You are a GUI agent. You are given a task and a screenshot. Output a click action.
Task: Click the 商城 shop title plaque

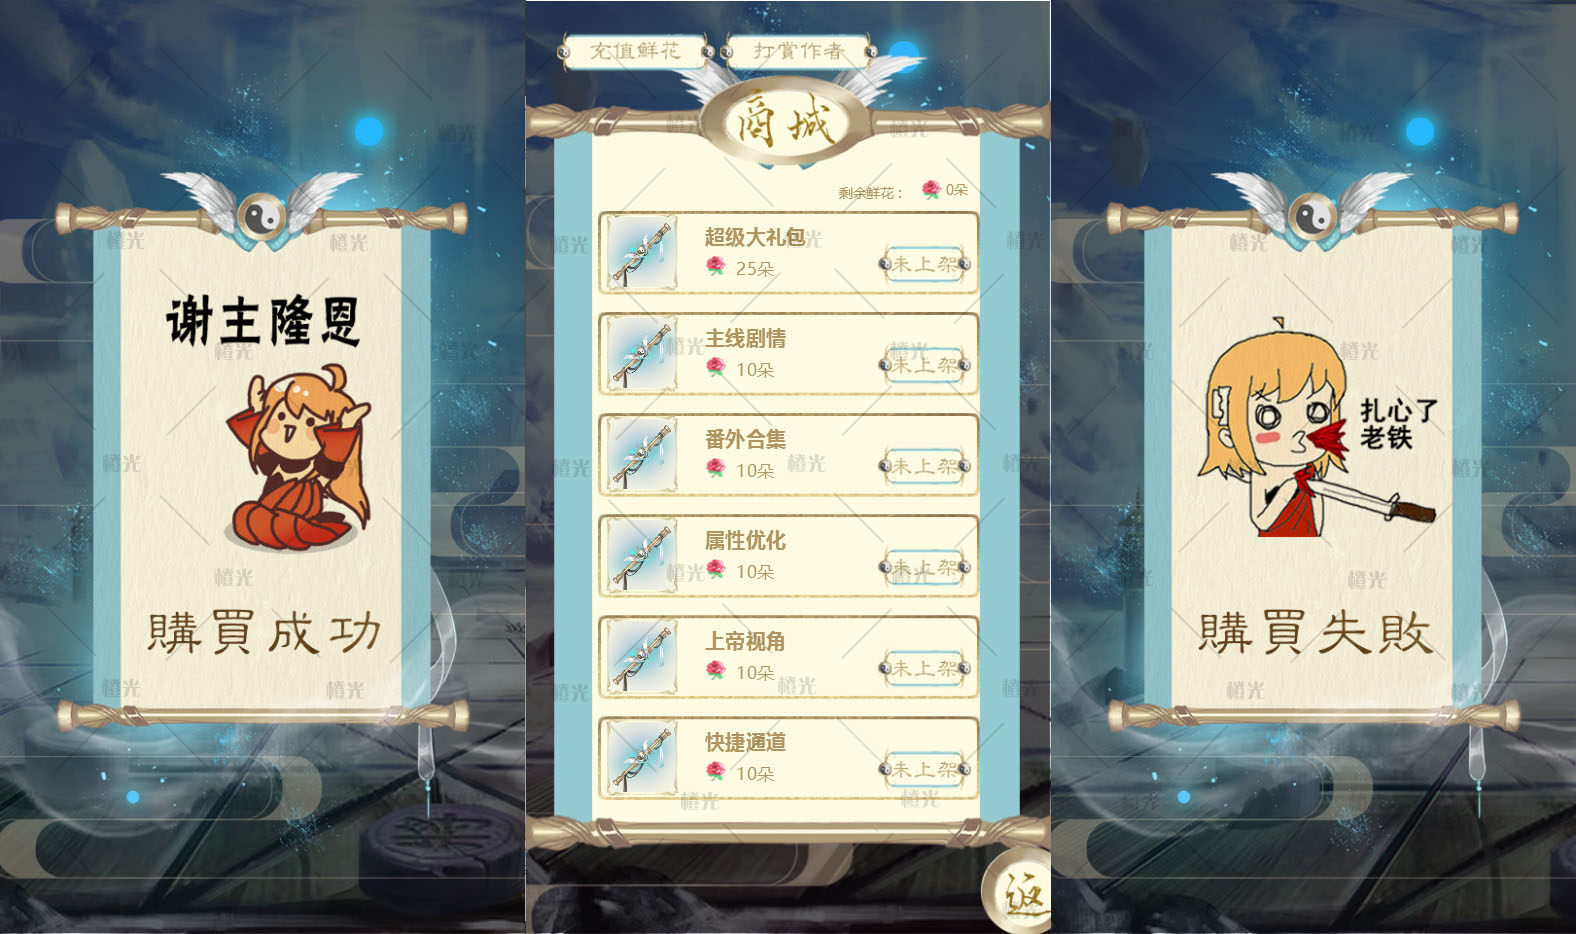(x=786, y=124)
